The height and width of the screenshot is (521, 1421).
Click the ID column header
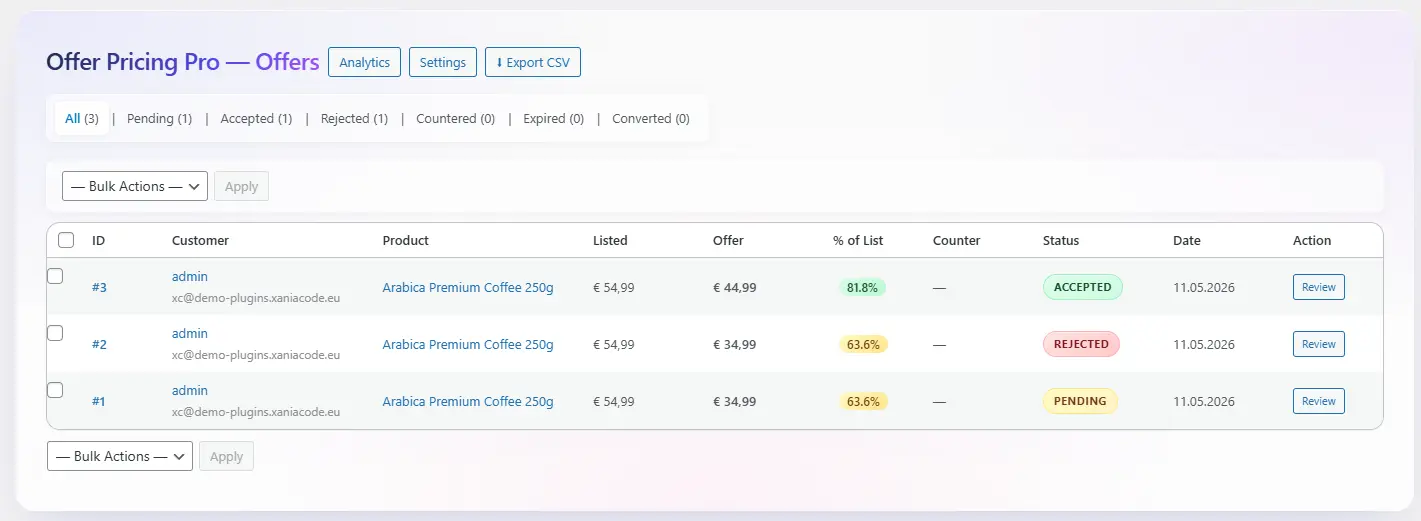(99, 240)
